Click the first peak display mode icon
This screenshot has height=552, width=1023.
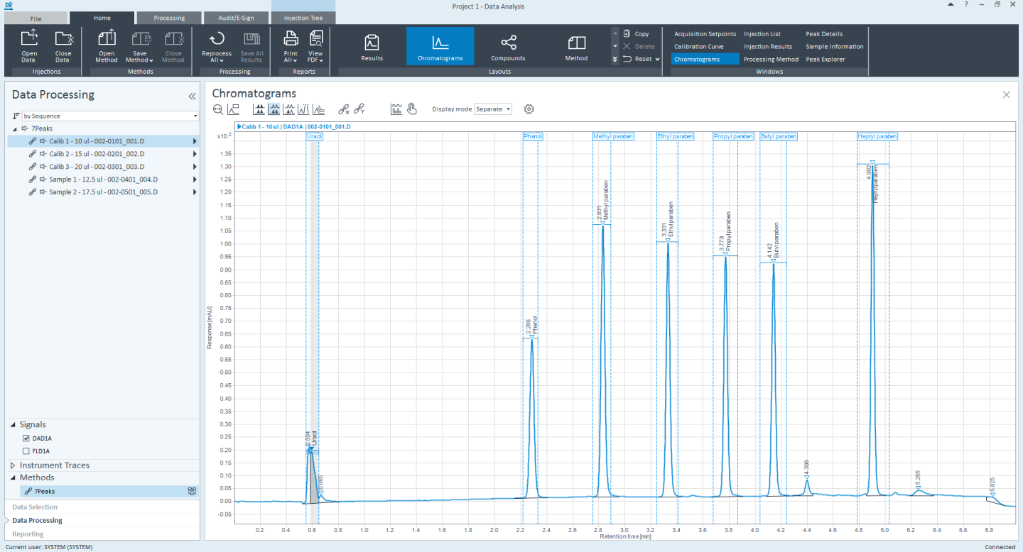pos(259,109)
